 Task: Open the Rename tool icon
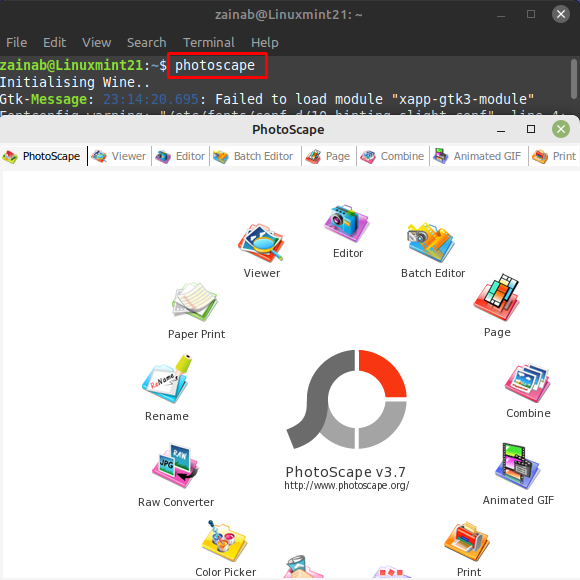tap(167, 379)
